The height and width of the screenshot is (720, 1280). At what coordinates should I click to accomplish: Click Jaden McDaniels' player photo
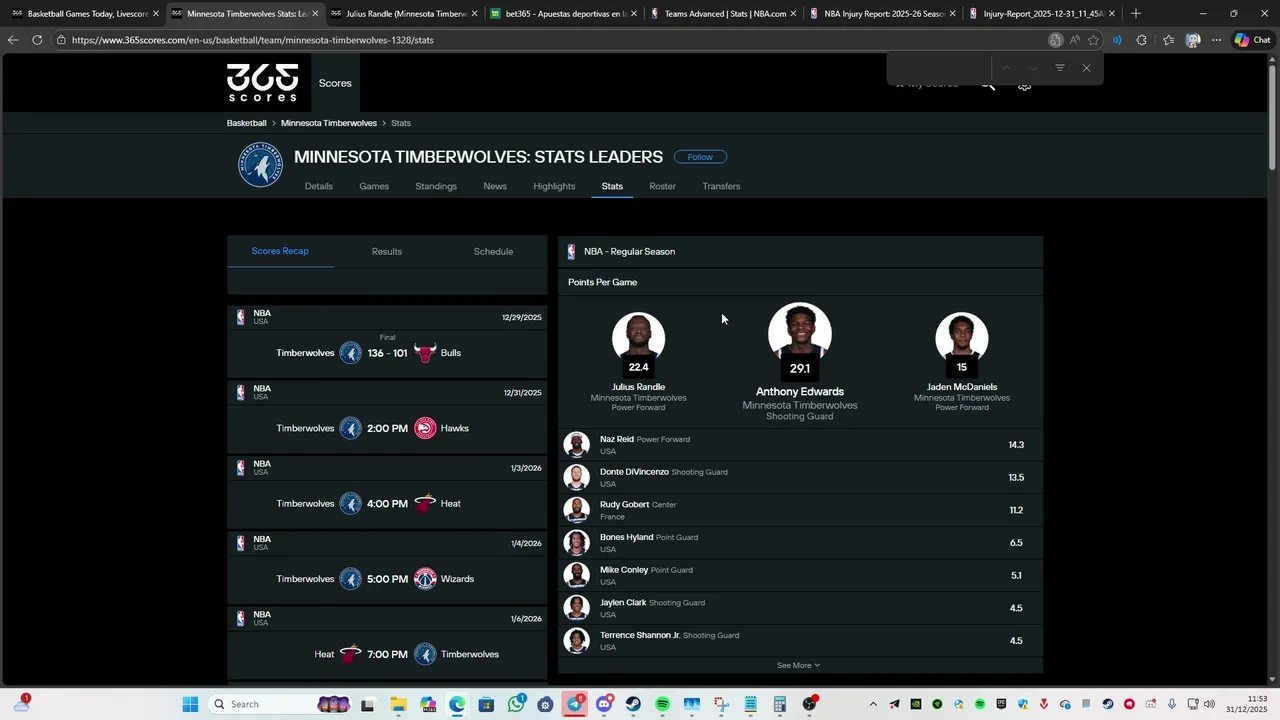pyautogui.click(x=962, y=338)
